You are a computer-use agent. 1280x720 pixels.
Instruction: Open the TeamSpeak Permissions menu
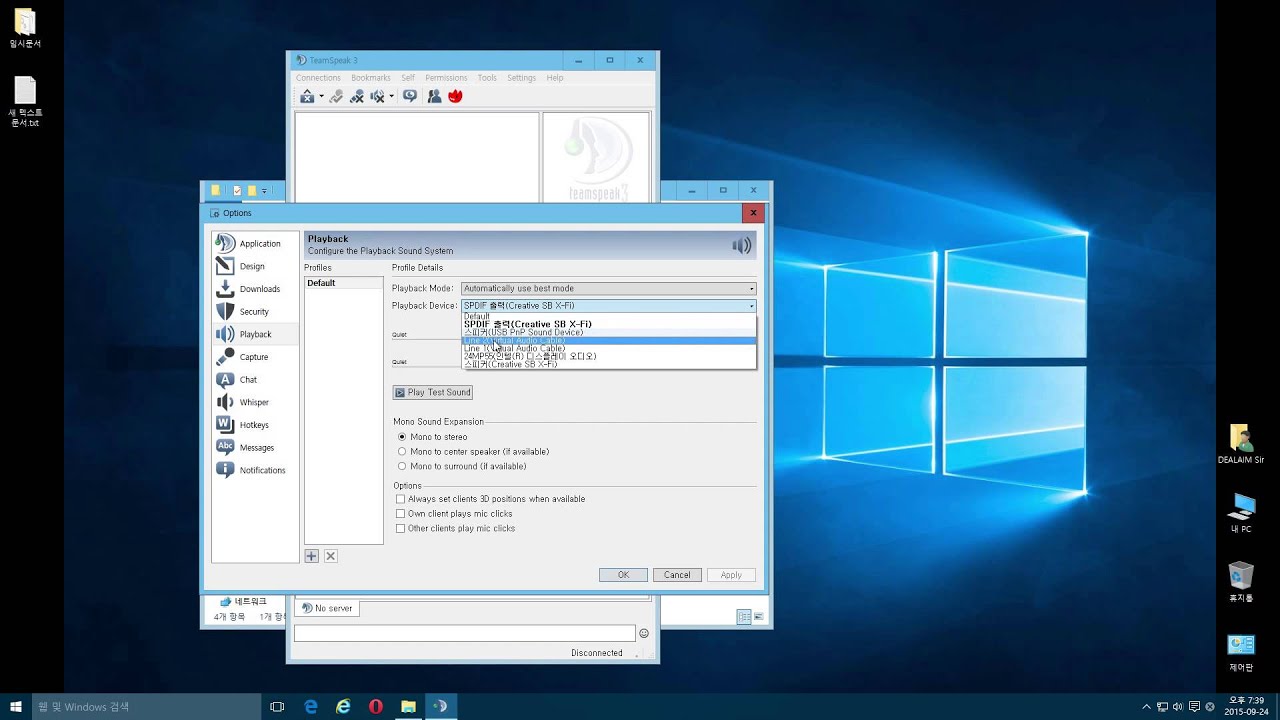coord(446,78)
